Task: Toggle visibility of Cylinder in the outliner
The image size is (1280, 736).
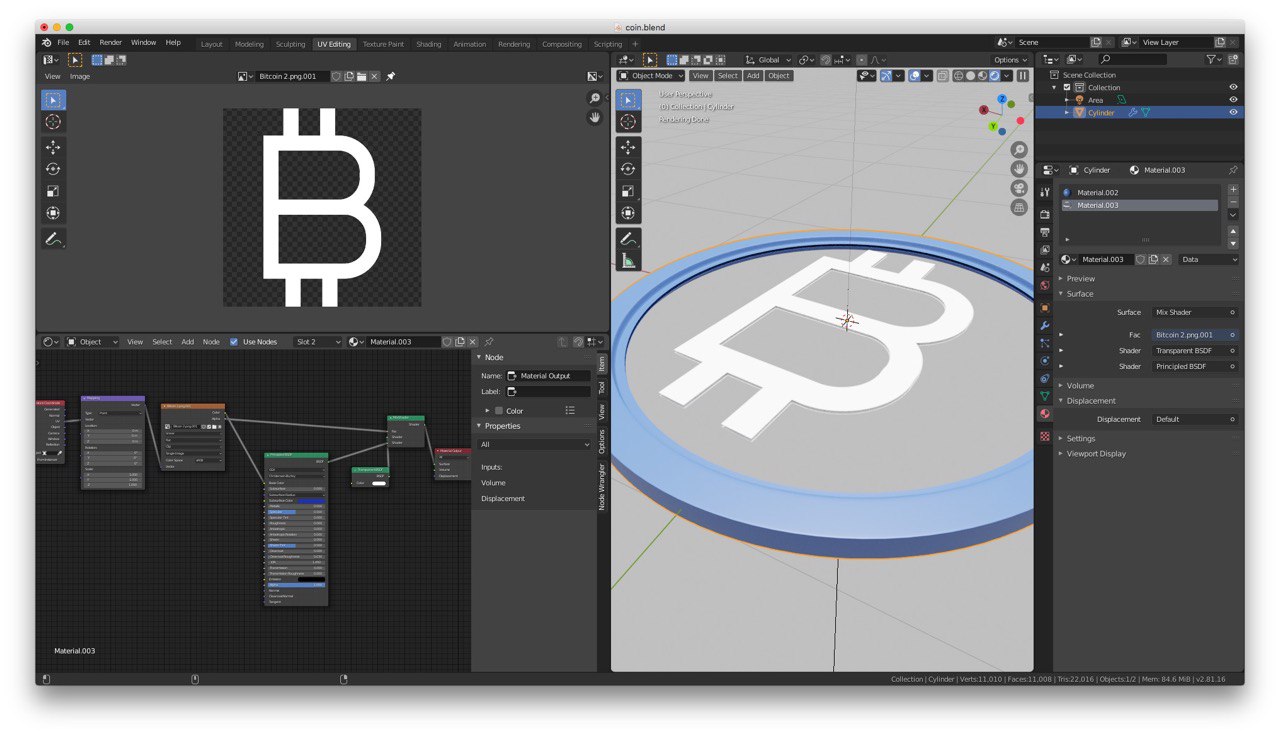Action: click(1233, 112)
